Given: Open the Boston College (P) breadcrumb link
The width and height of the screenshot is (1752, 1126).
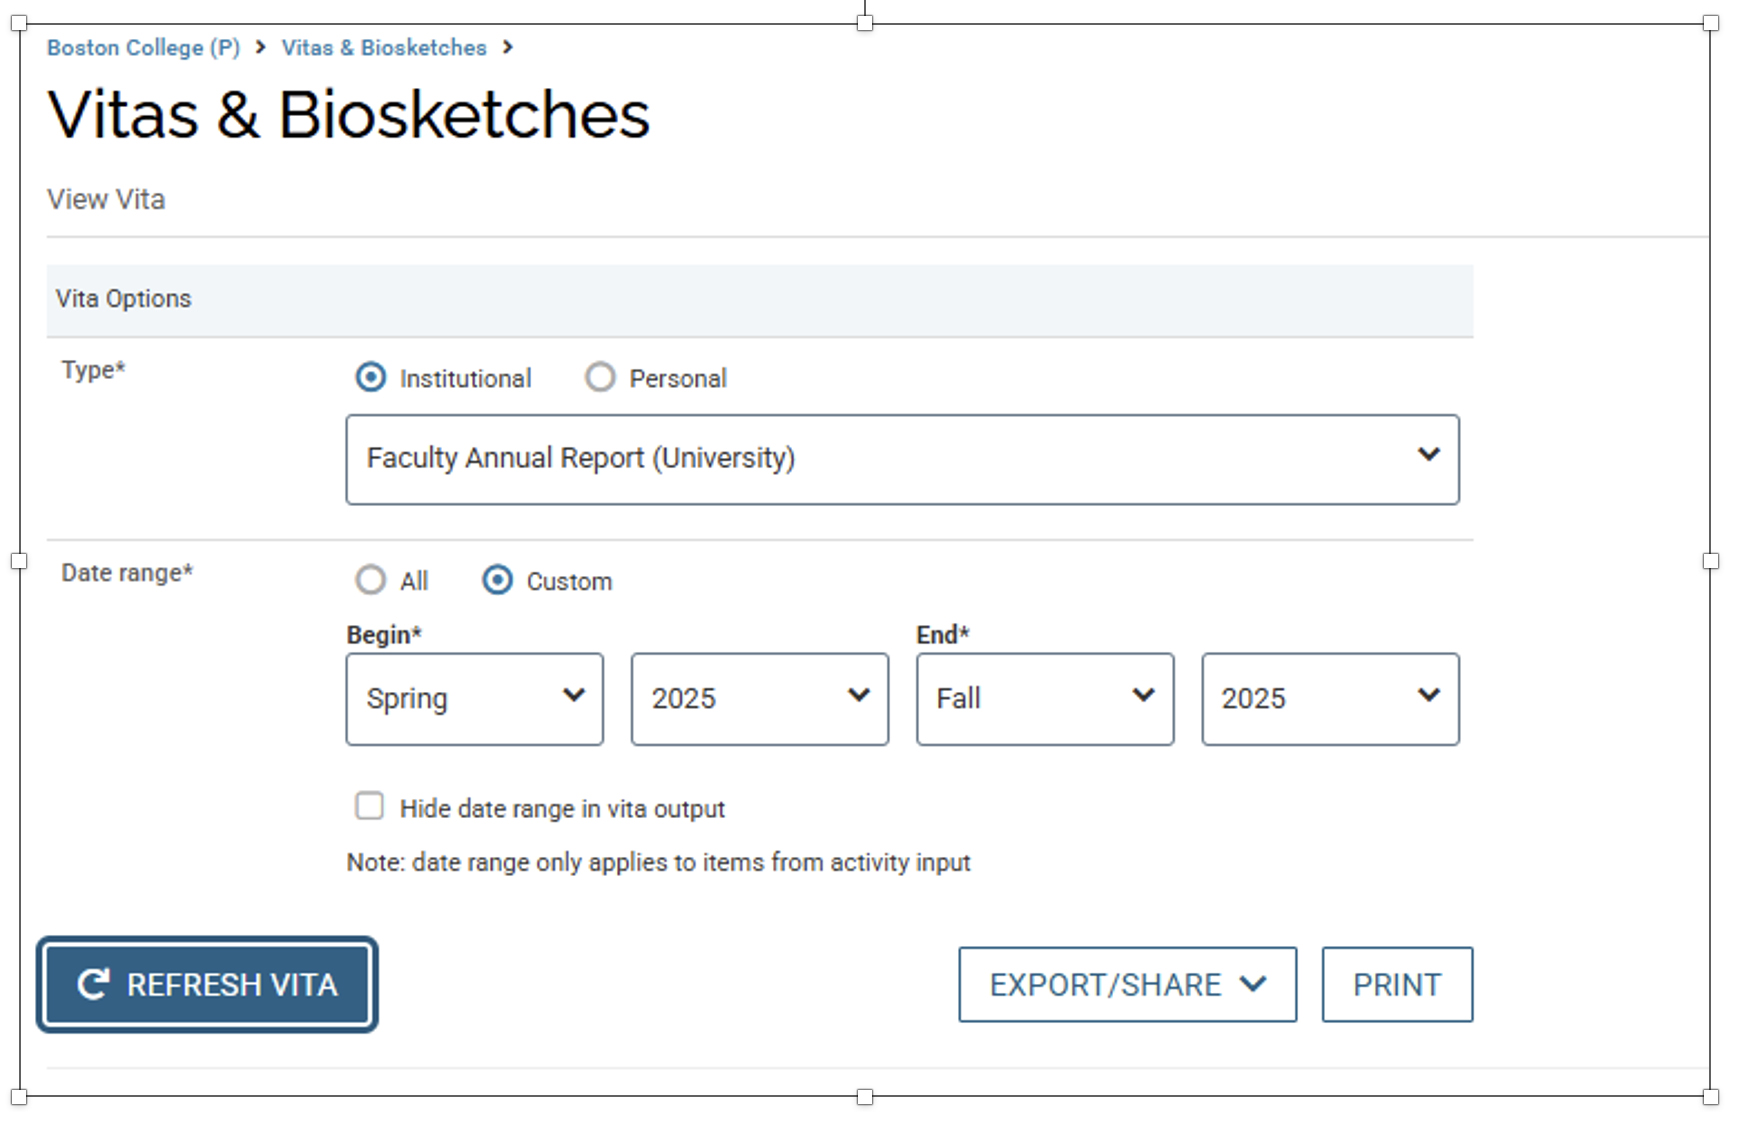Looking at the screenshot, I should click(143, 47).
